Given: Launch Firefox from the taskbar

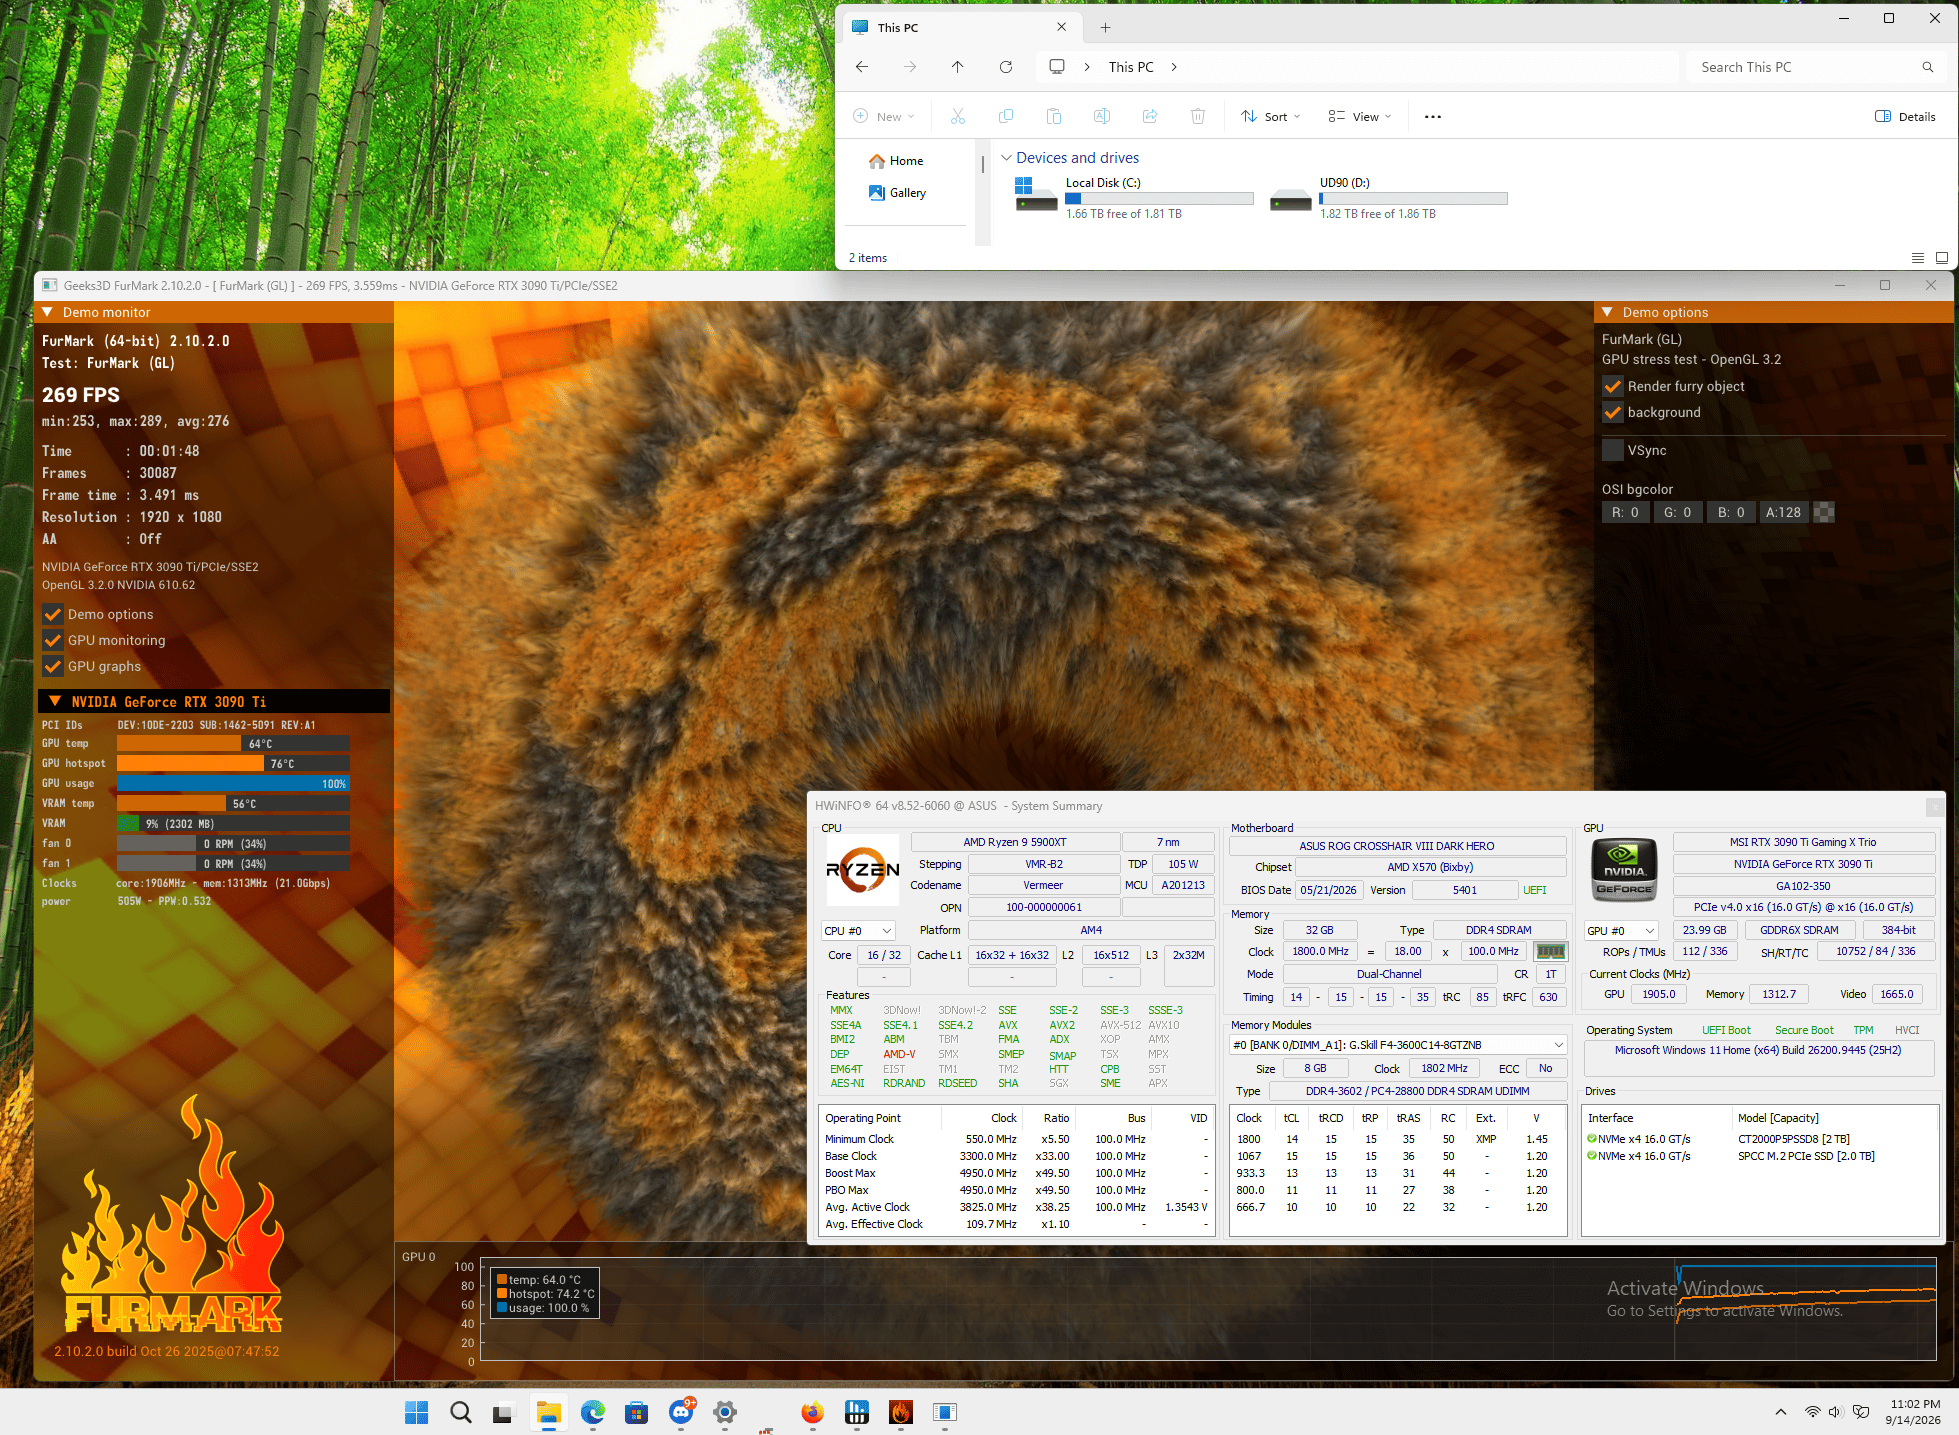Looking at the screenshot, I should click(812, 1412).
